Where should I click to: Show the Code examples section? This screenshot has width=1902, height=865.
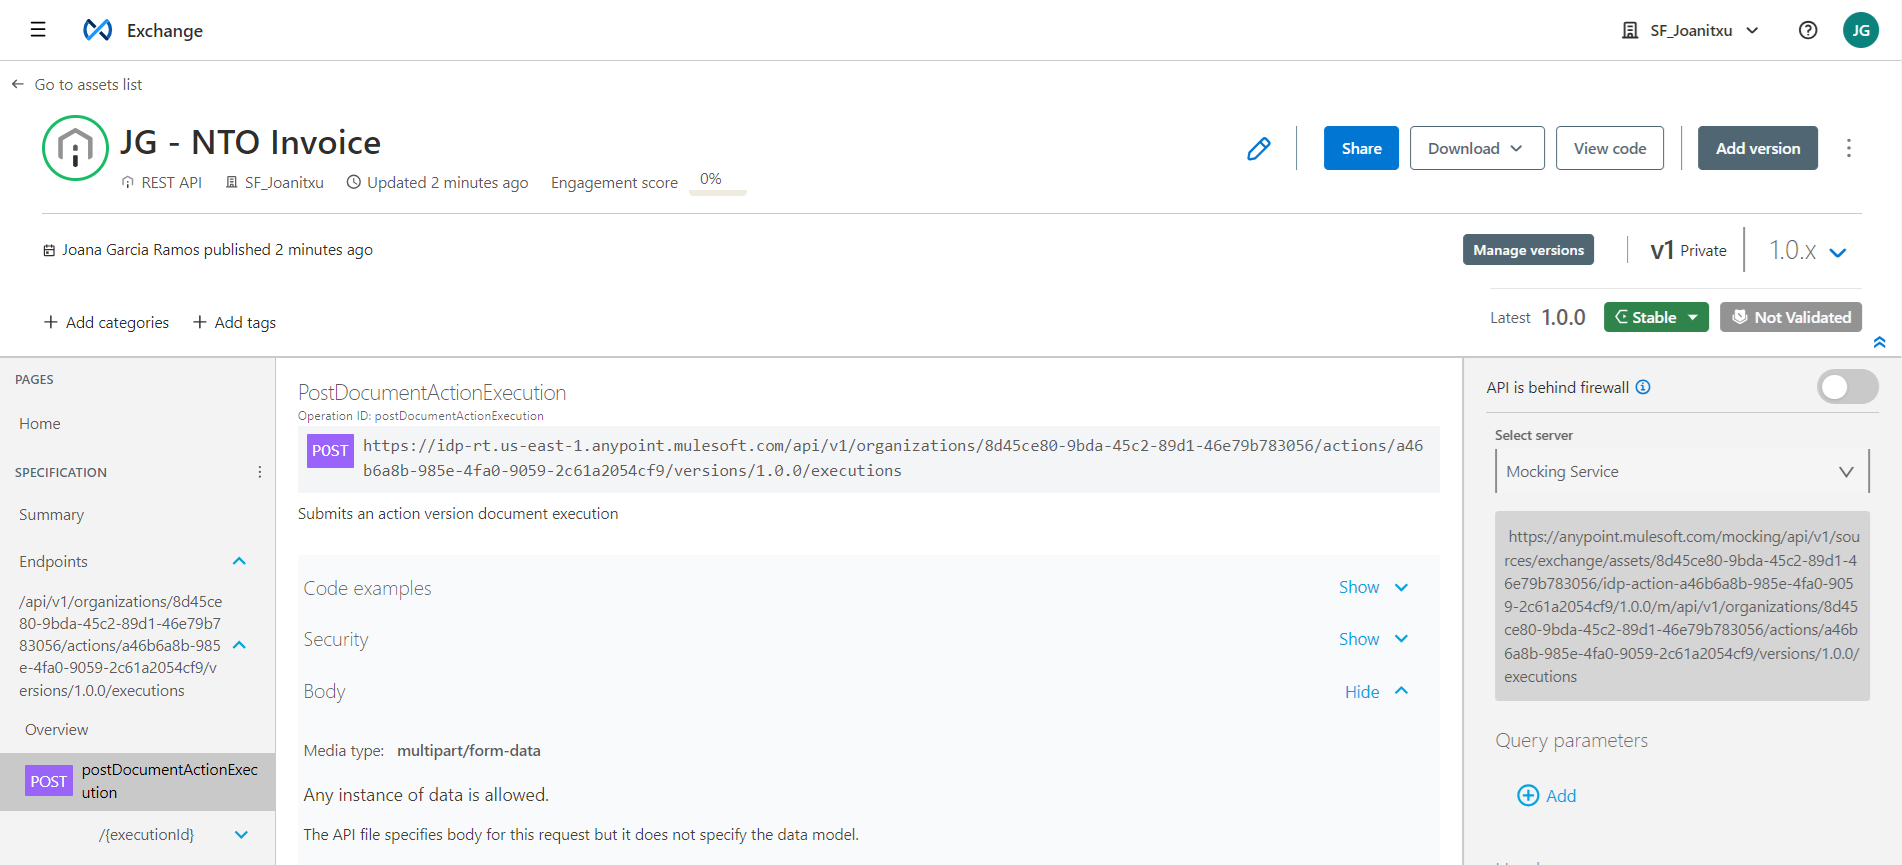1373,587
